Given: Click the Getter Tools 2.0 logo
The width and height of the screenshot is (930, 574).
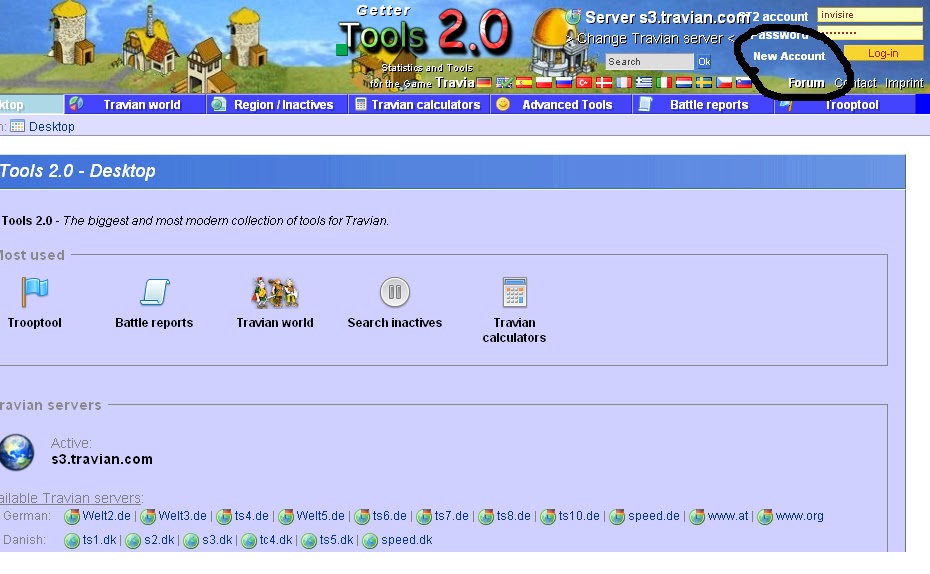Looking at the screenshot, I should [x=424, y=31].
